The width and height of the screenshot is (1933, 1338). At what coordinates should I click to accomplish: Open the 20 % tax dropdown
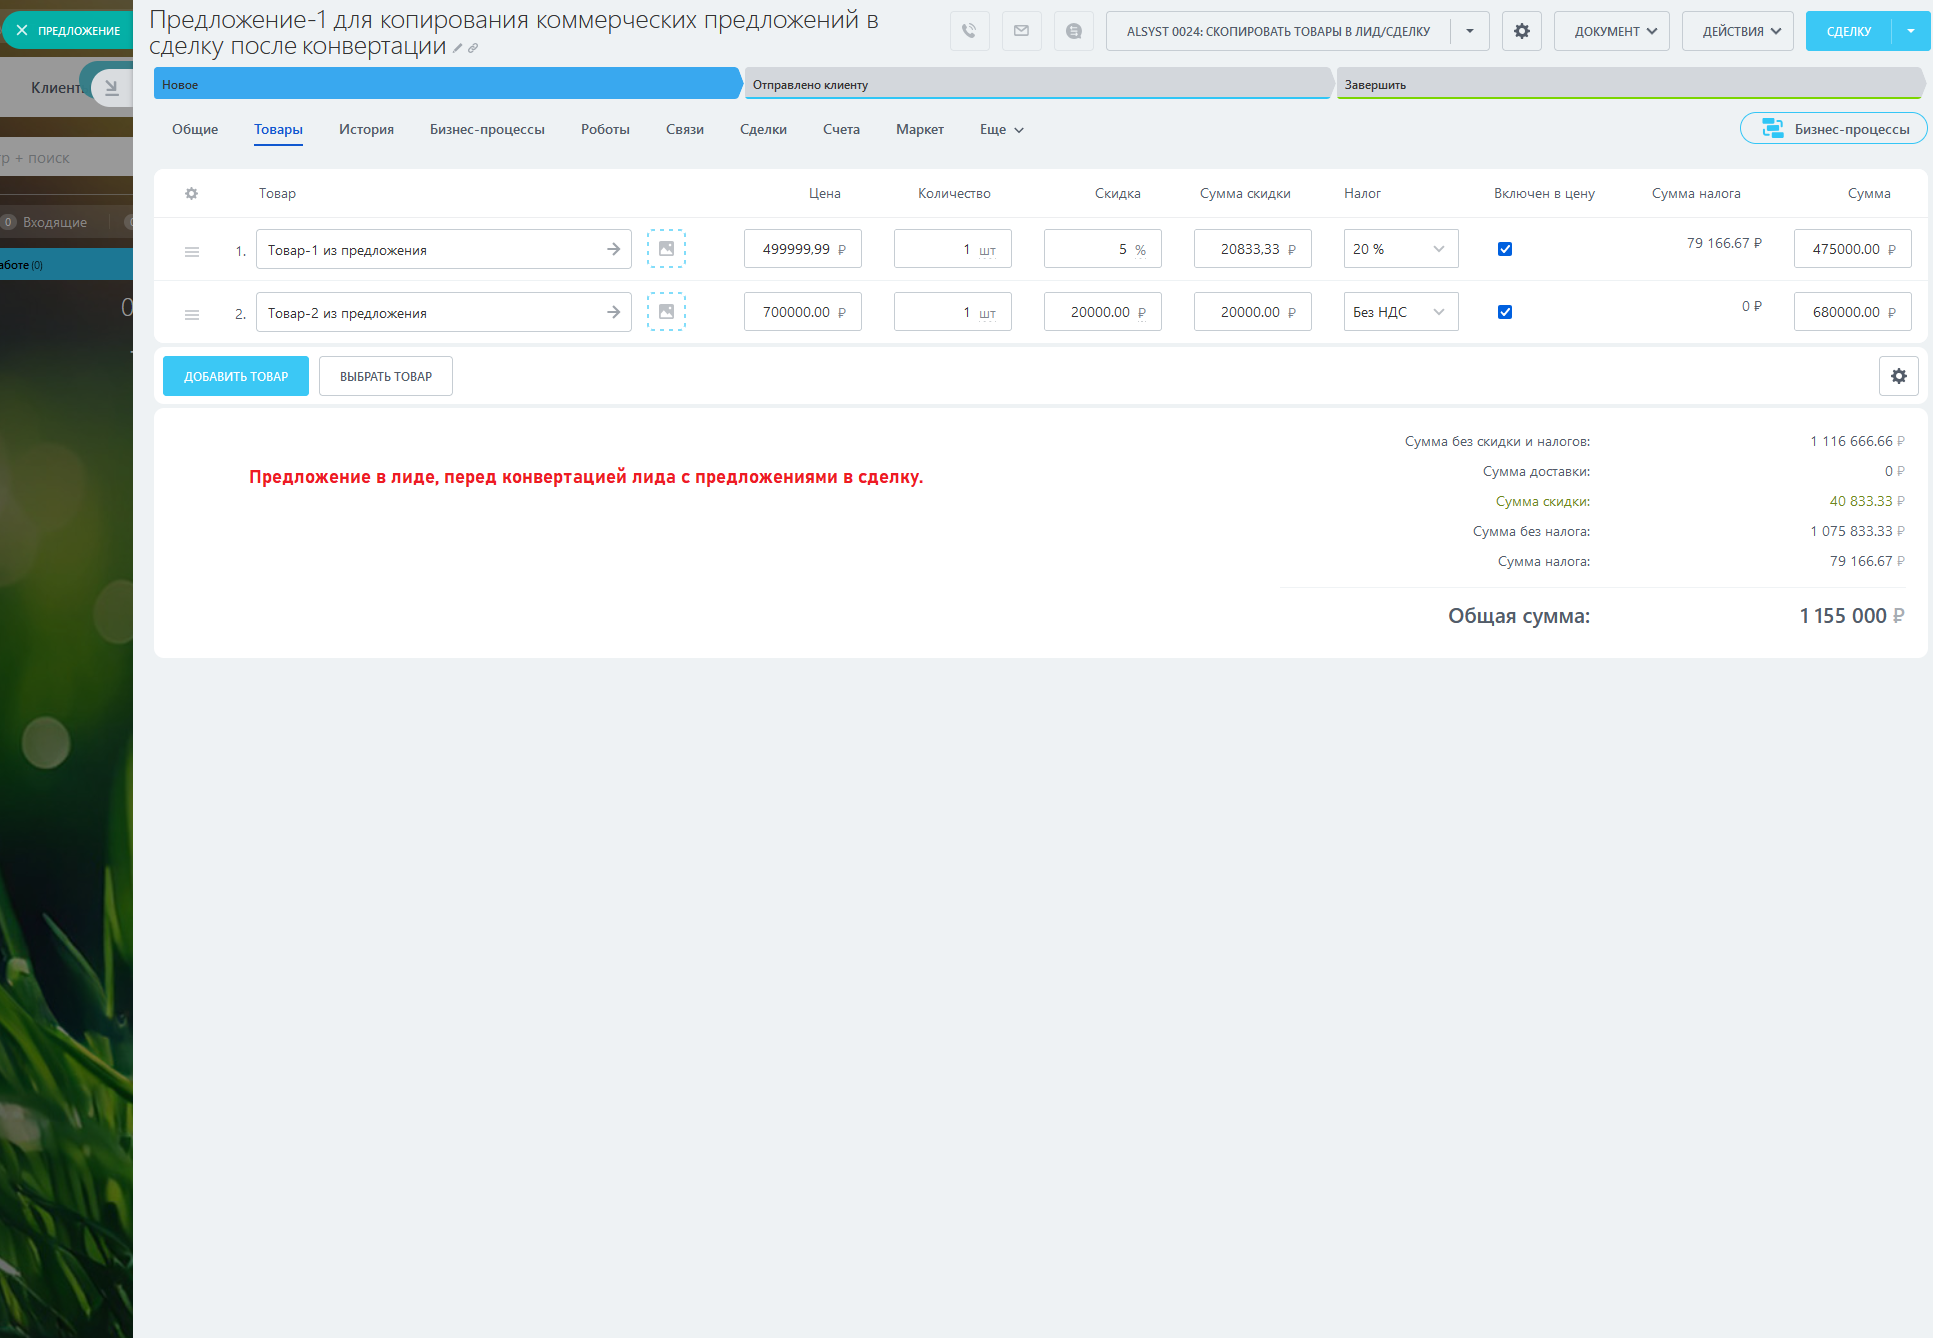tap(1400, 249)
